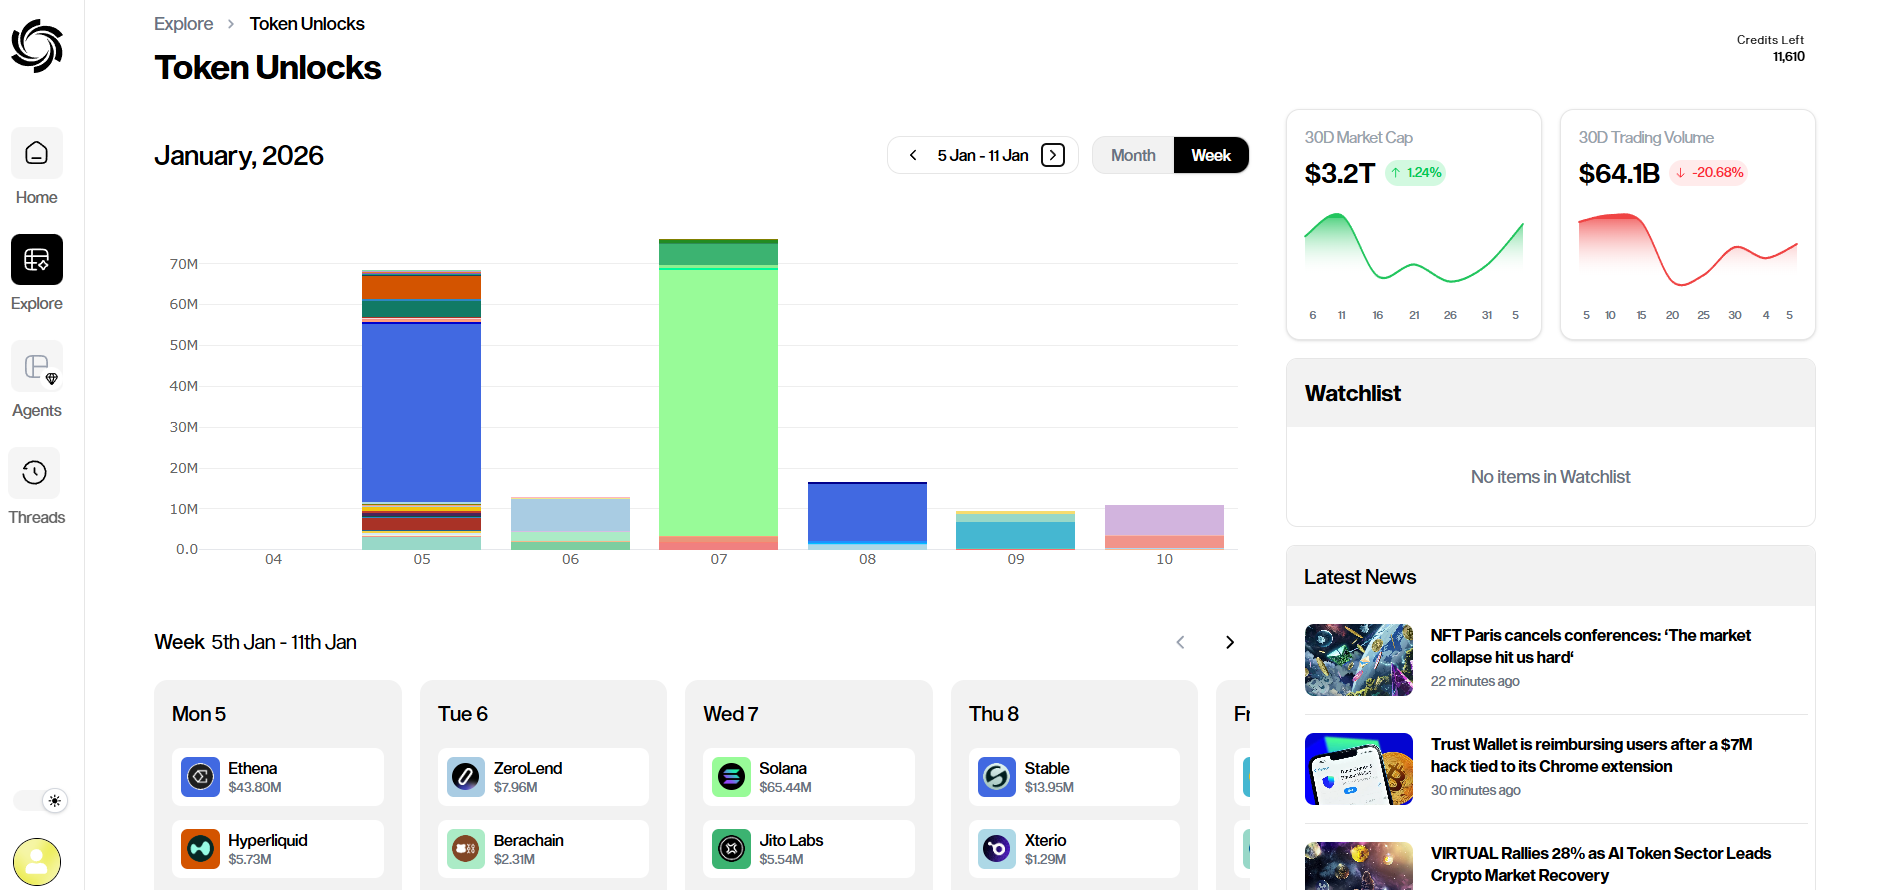
Task: Open the Agents sidebar icon
Action: click(37, 366)
